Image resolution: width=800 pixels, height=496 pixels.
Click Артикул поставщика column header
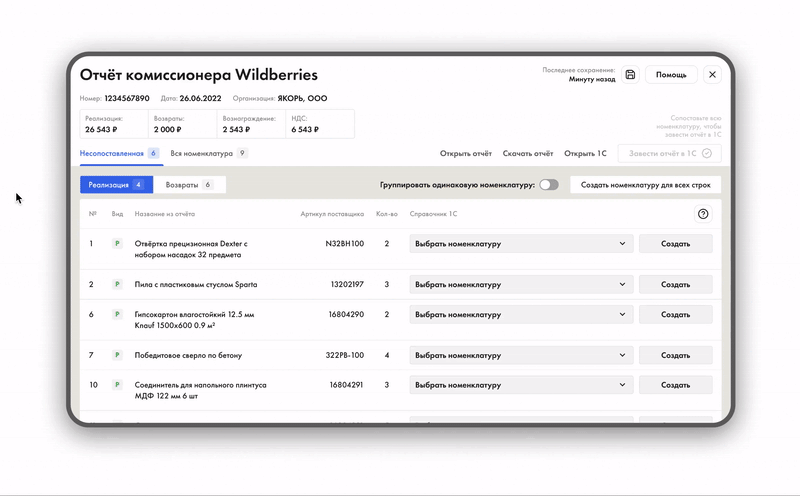tap(332, 214)
